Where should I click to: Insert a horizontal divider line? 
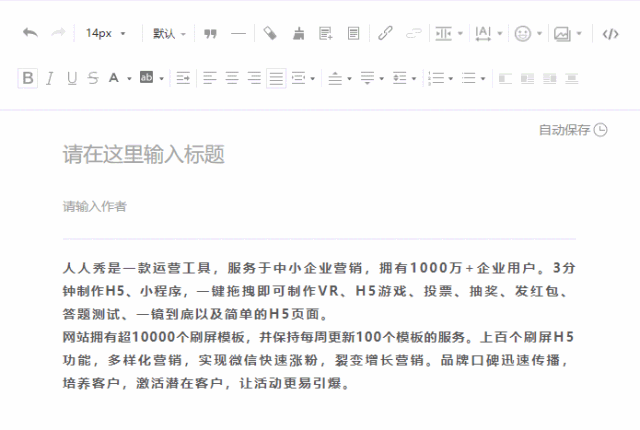tap(238, 33)
